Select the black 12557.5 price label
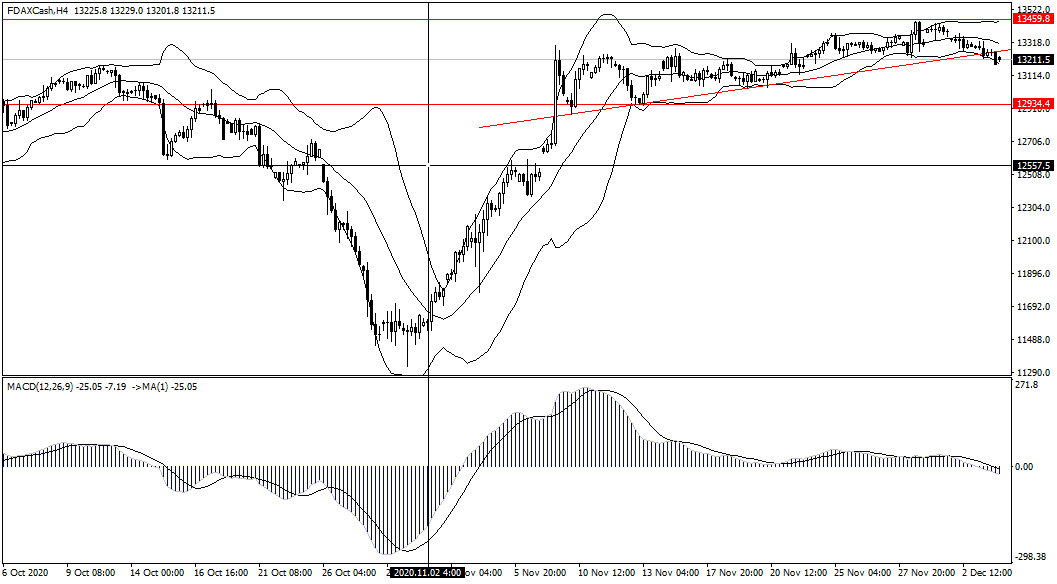 [1032, 166]
